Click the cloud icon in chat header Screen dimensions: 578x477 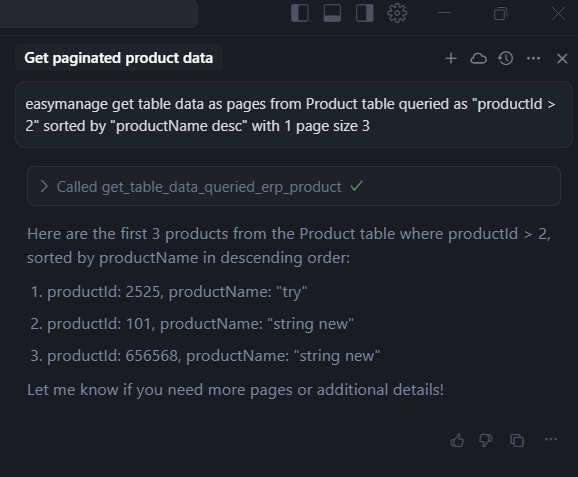[478, 58]
